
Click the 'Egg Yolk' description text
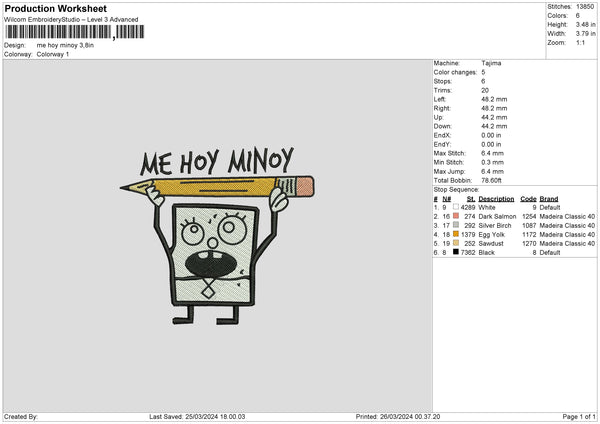point(492,235)
